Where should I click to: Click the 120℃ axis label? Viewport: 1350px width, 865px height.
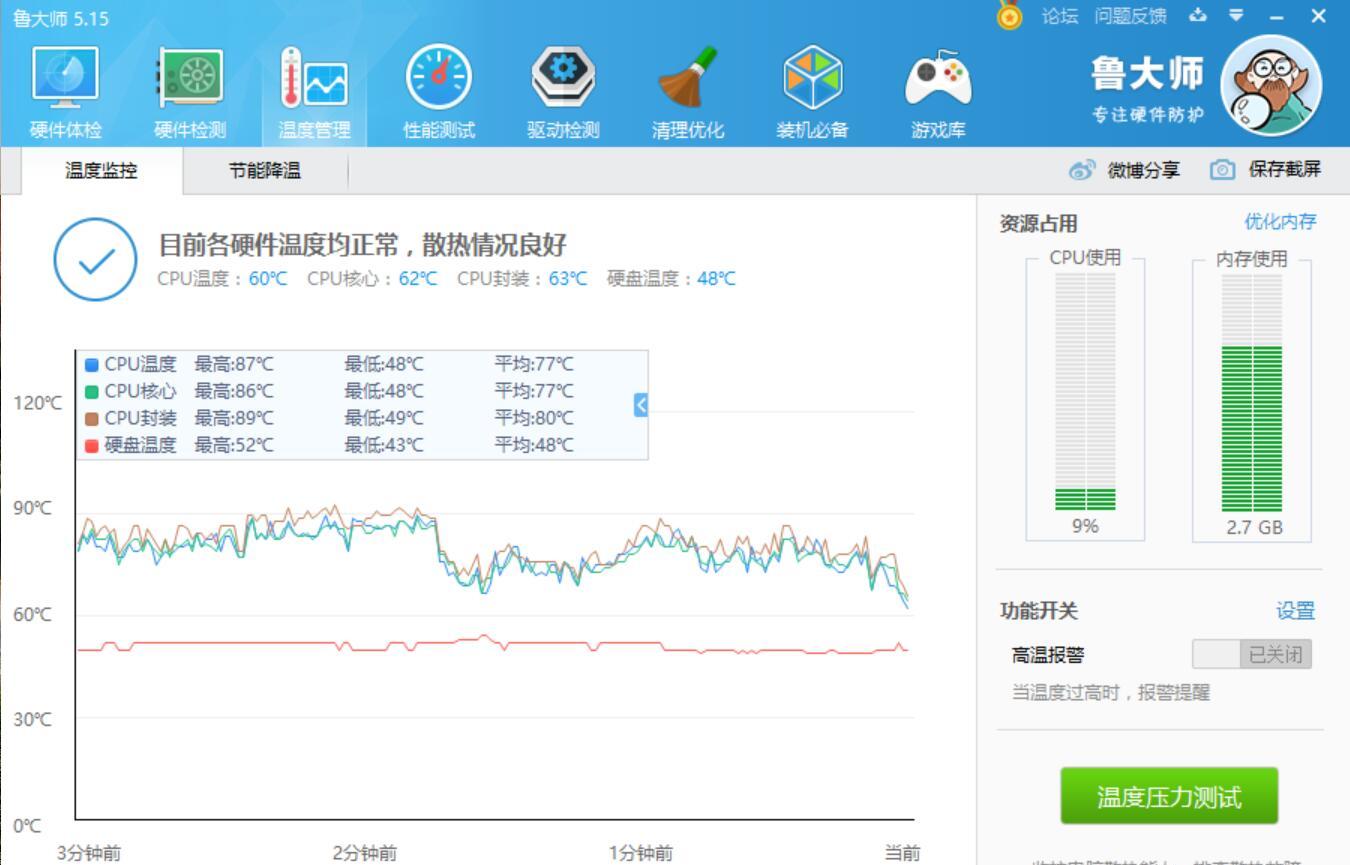(x=37, y=403)
